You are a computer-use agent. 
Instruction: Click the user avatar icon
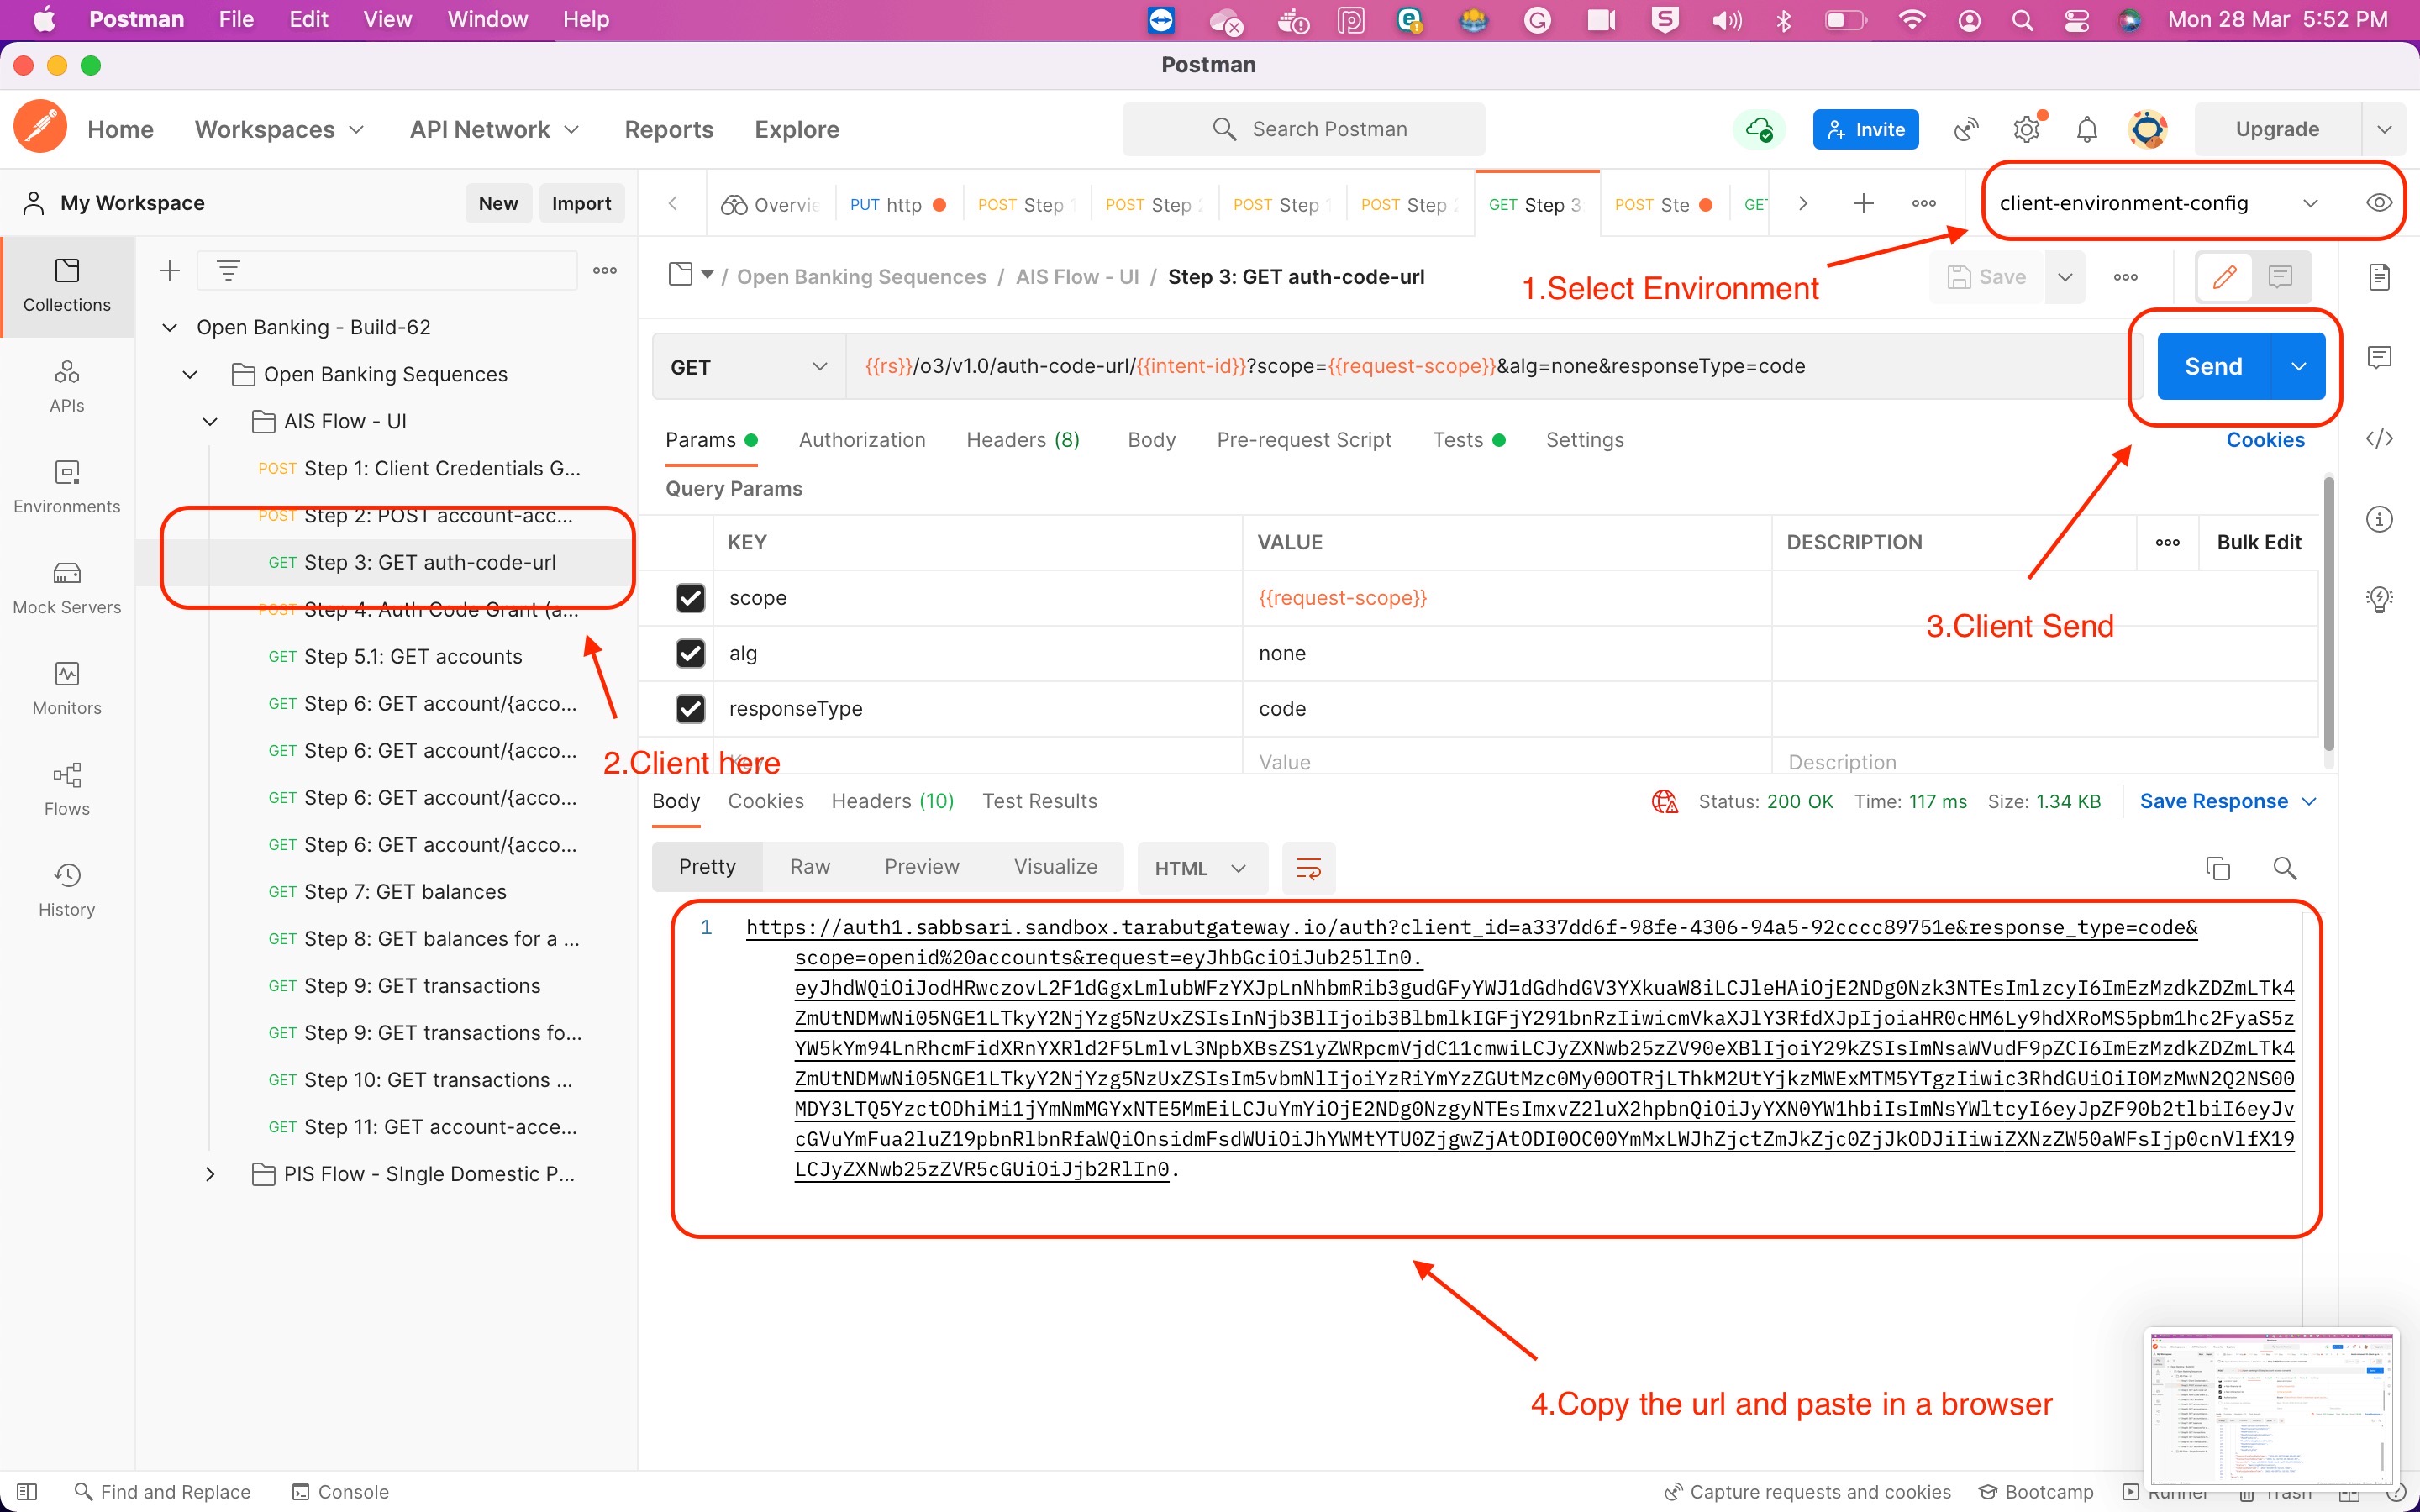2148,129
